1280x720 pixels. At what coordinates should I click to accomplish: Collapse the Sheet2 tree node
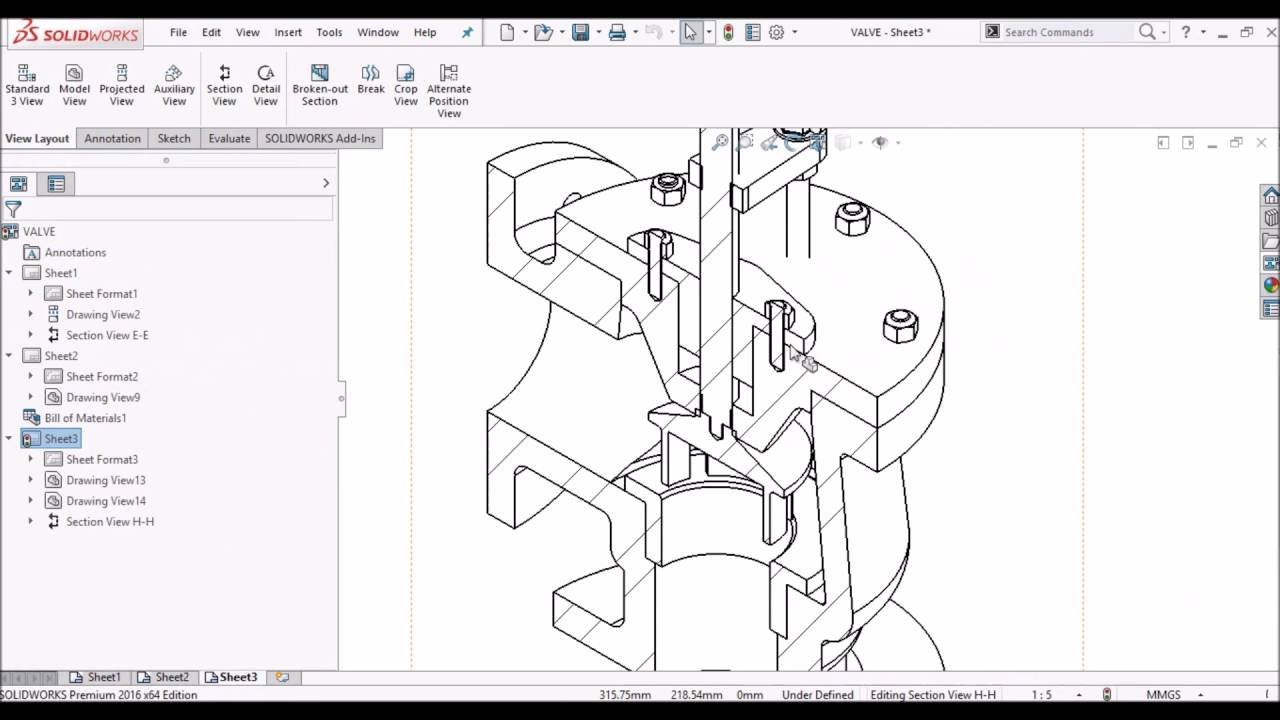pos(10,356)
